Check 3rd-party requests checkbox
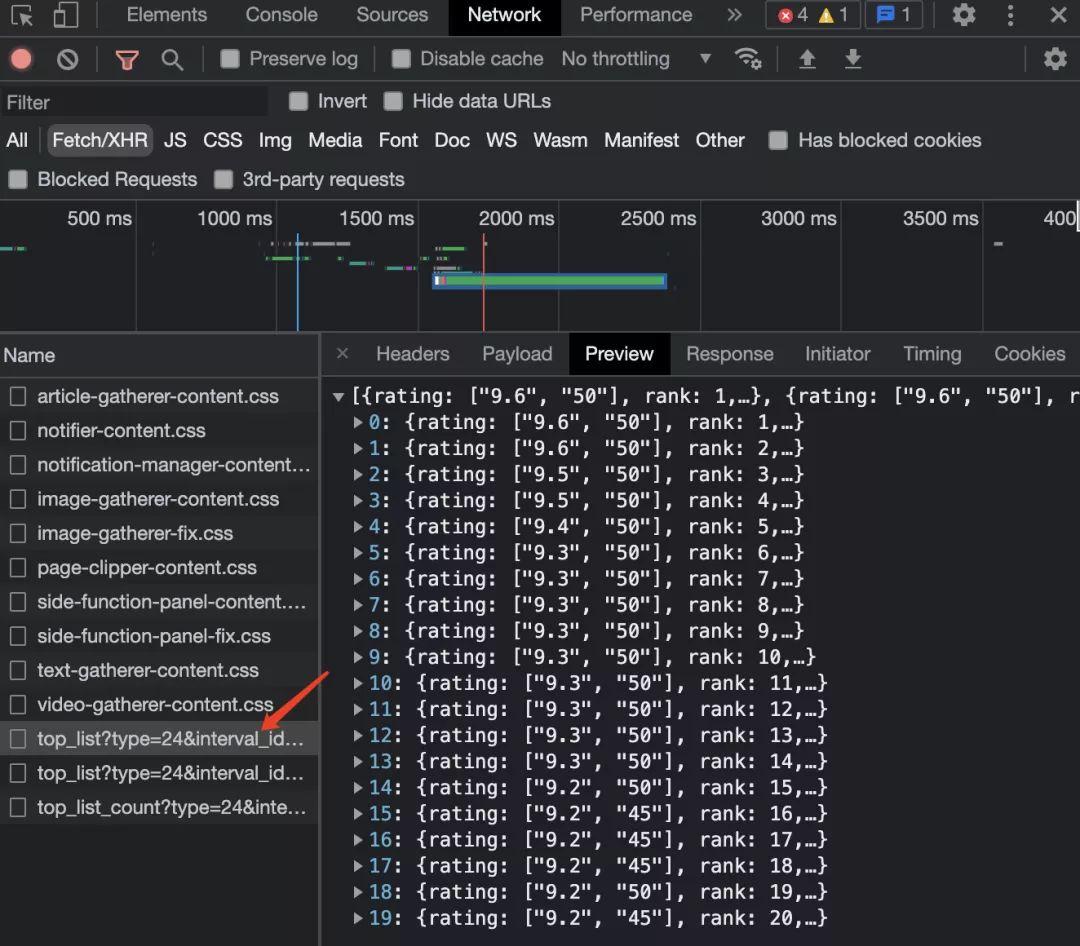 223,180
